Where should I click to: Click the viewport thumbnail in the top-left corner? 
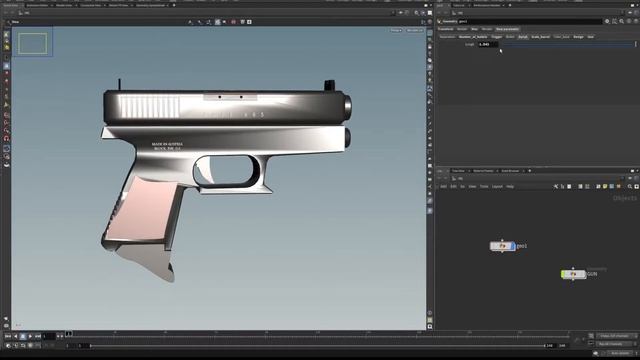click(33, 42)
